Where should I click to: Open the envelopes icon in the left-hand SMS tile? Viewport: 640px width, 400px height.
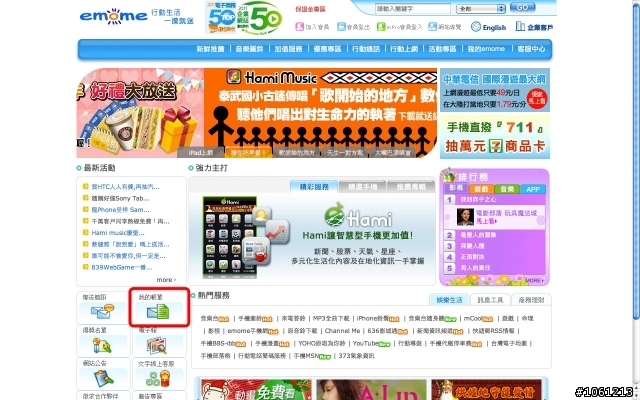click(x=102, y=312)
